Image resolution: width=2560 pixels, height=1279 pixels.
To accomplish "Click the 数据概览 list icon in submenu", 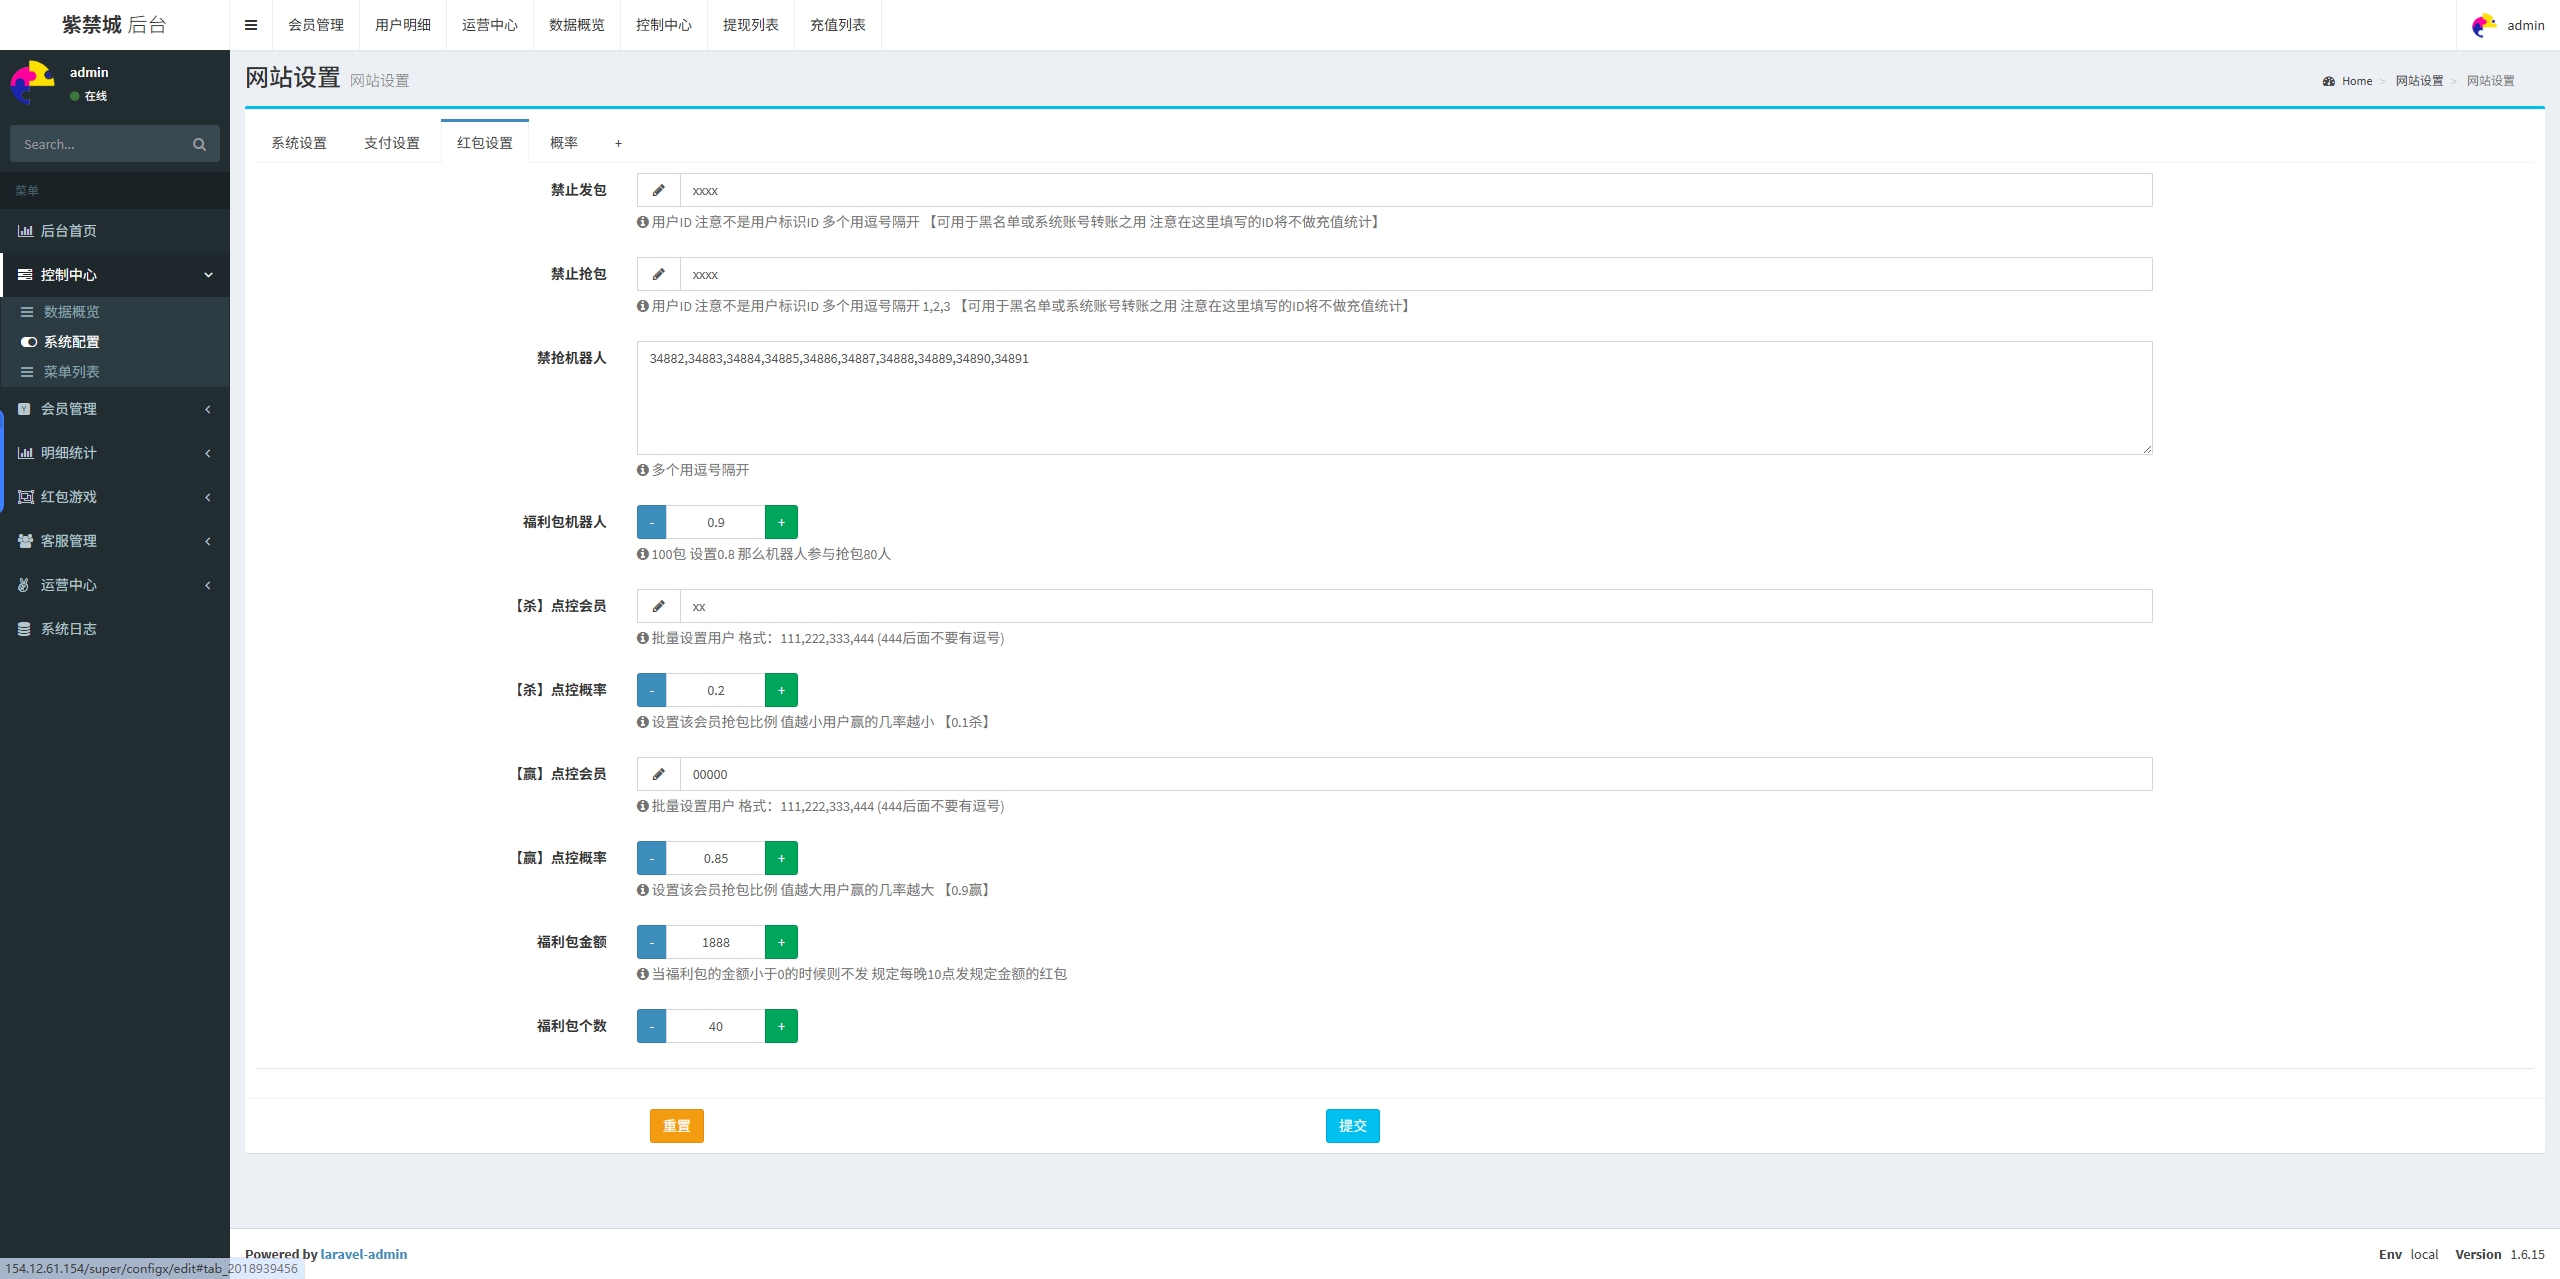I will [28, 312].
